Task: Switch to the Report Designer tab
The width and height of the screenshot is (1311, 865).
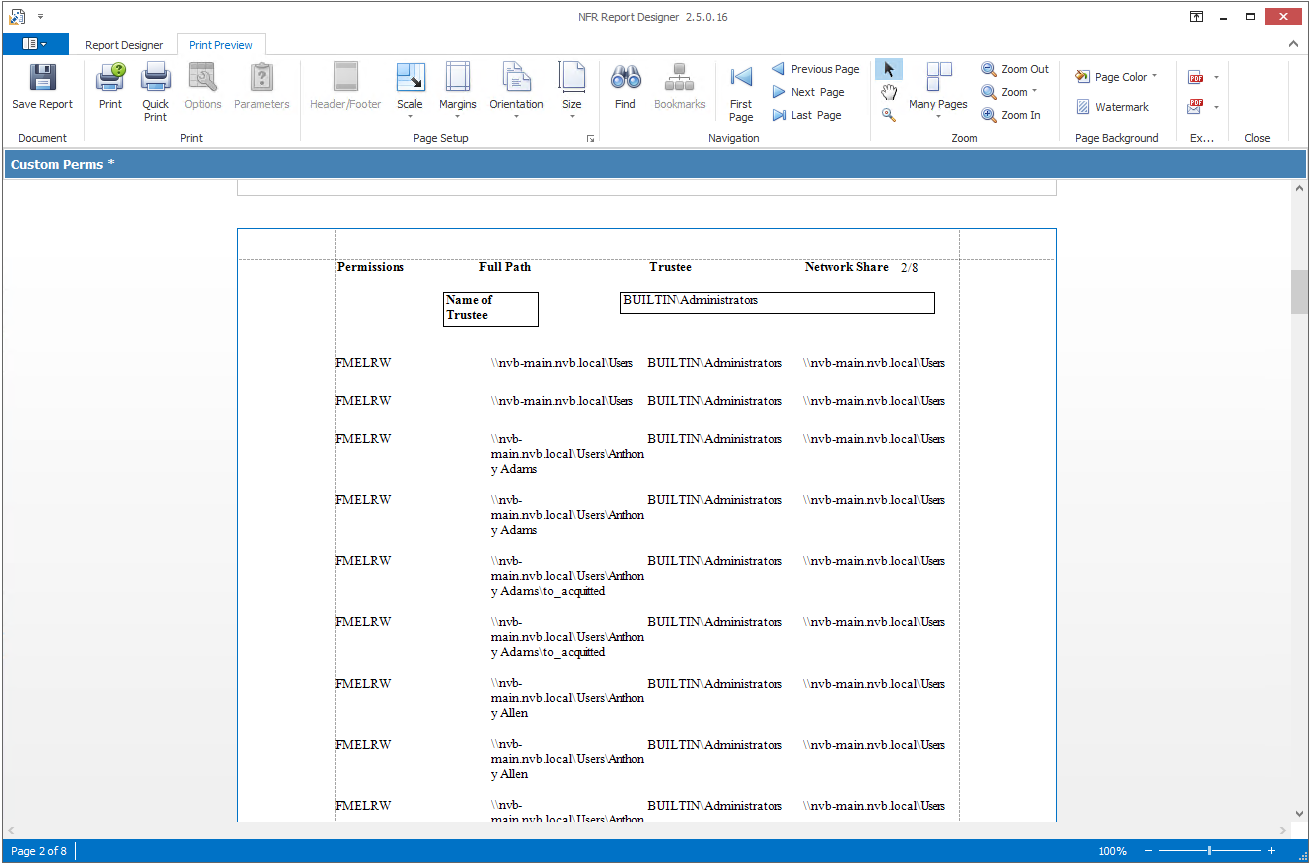Action: [x=124, y=45]
